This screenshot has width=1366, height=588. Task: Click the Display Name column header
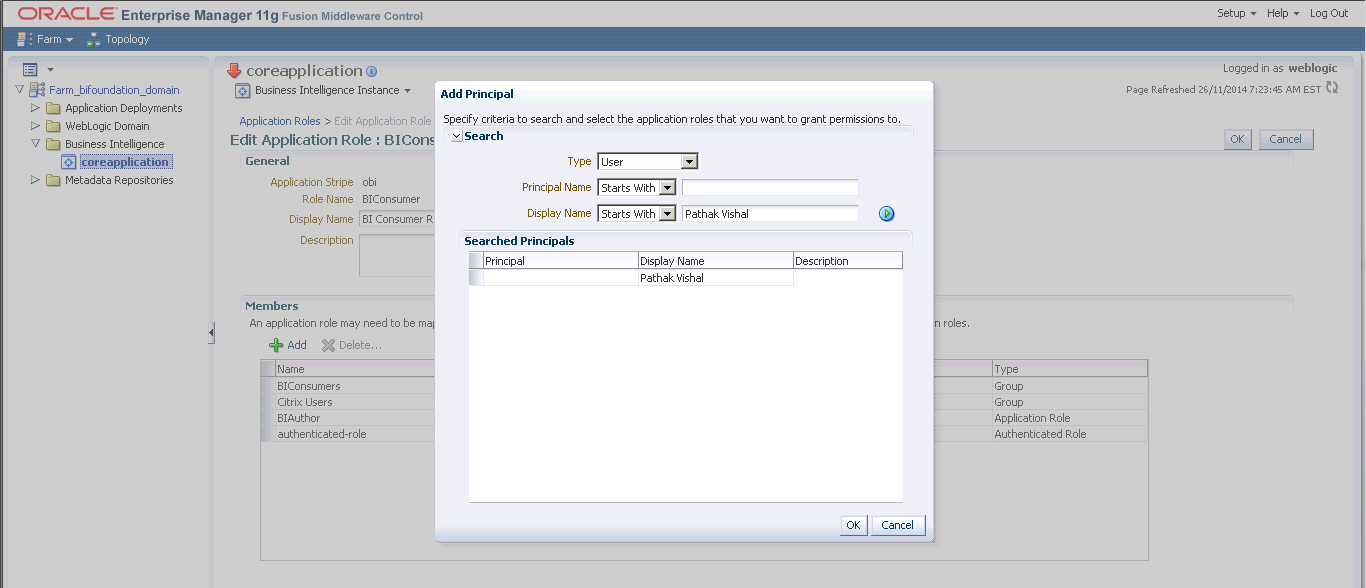tap(716, 261)
